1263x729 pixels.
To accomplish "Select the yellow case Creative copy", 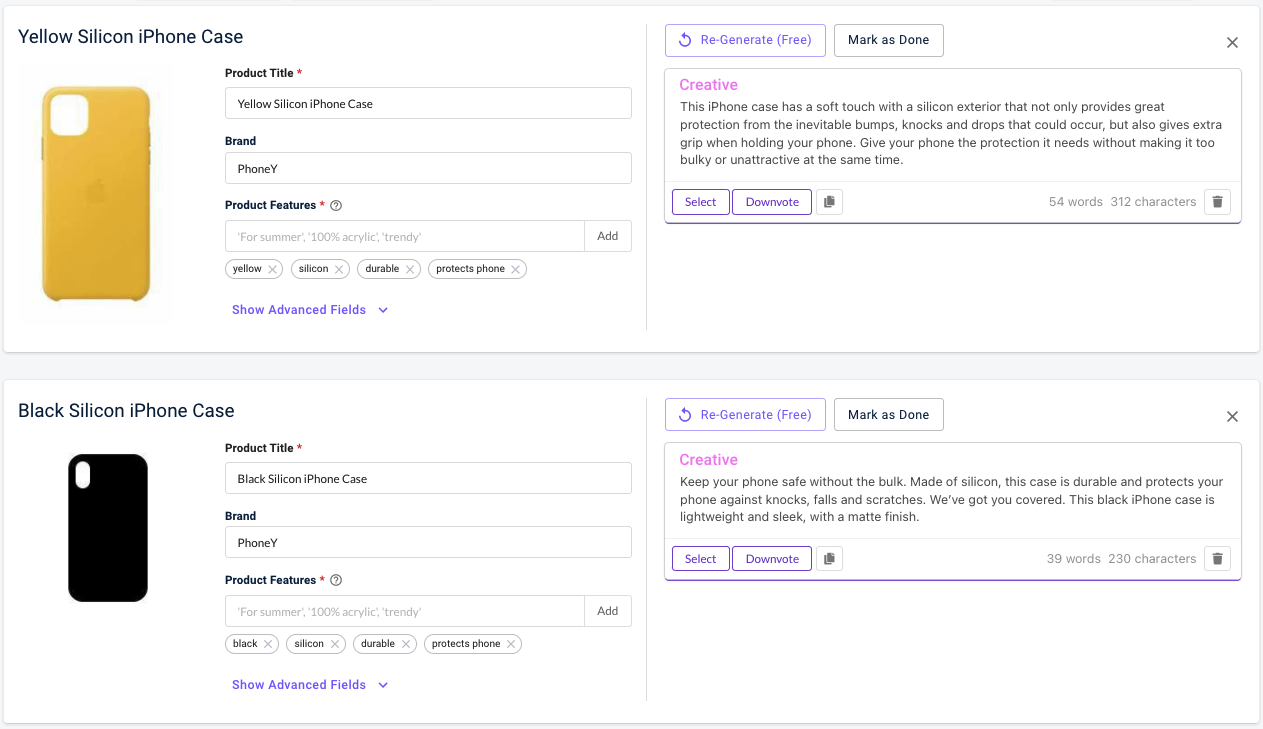I will 700,201.
